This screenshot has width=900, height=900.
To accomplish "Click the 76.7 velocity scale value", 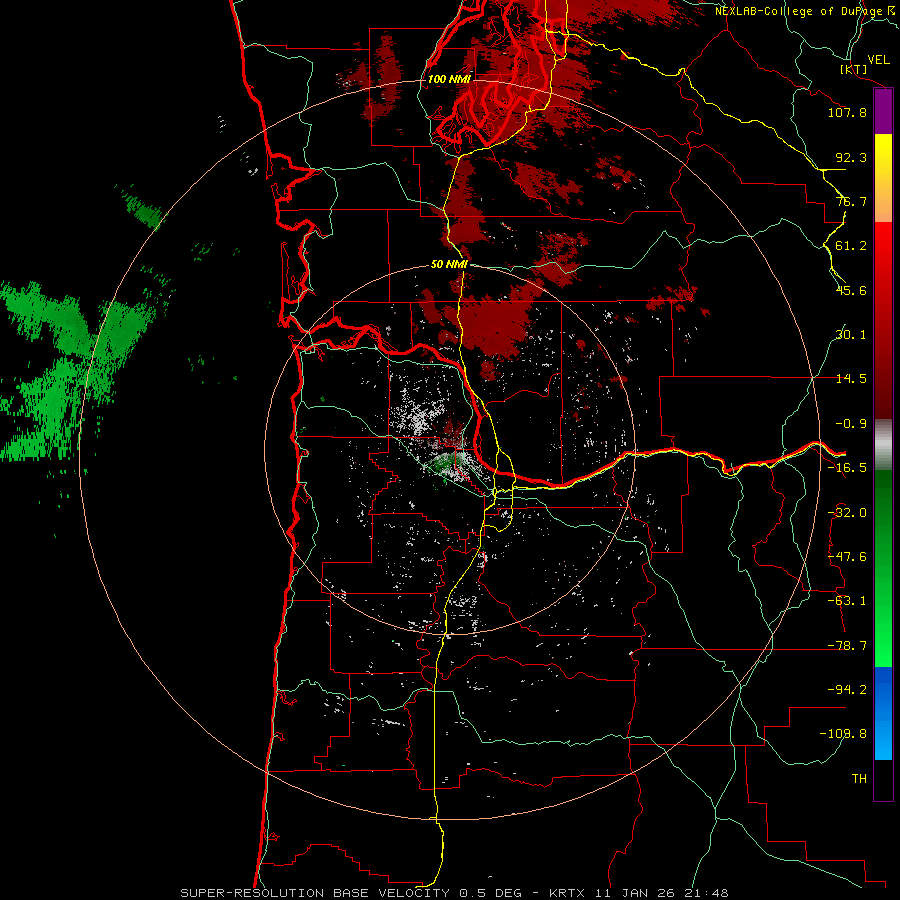I will (x=851, y=201).
